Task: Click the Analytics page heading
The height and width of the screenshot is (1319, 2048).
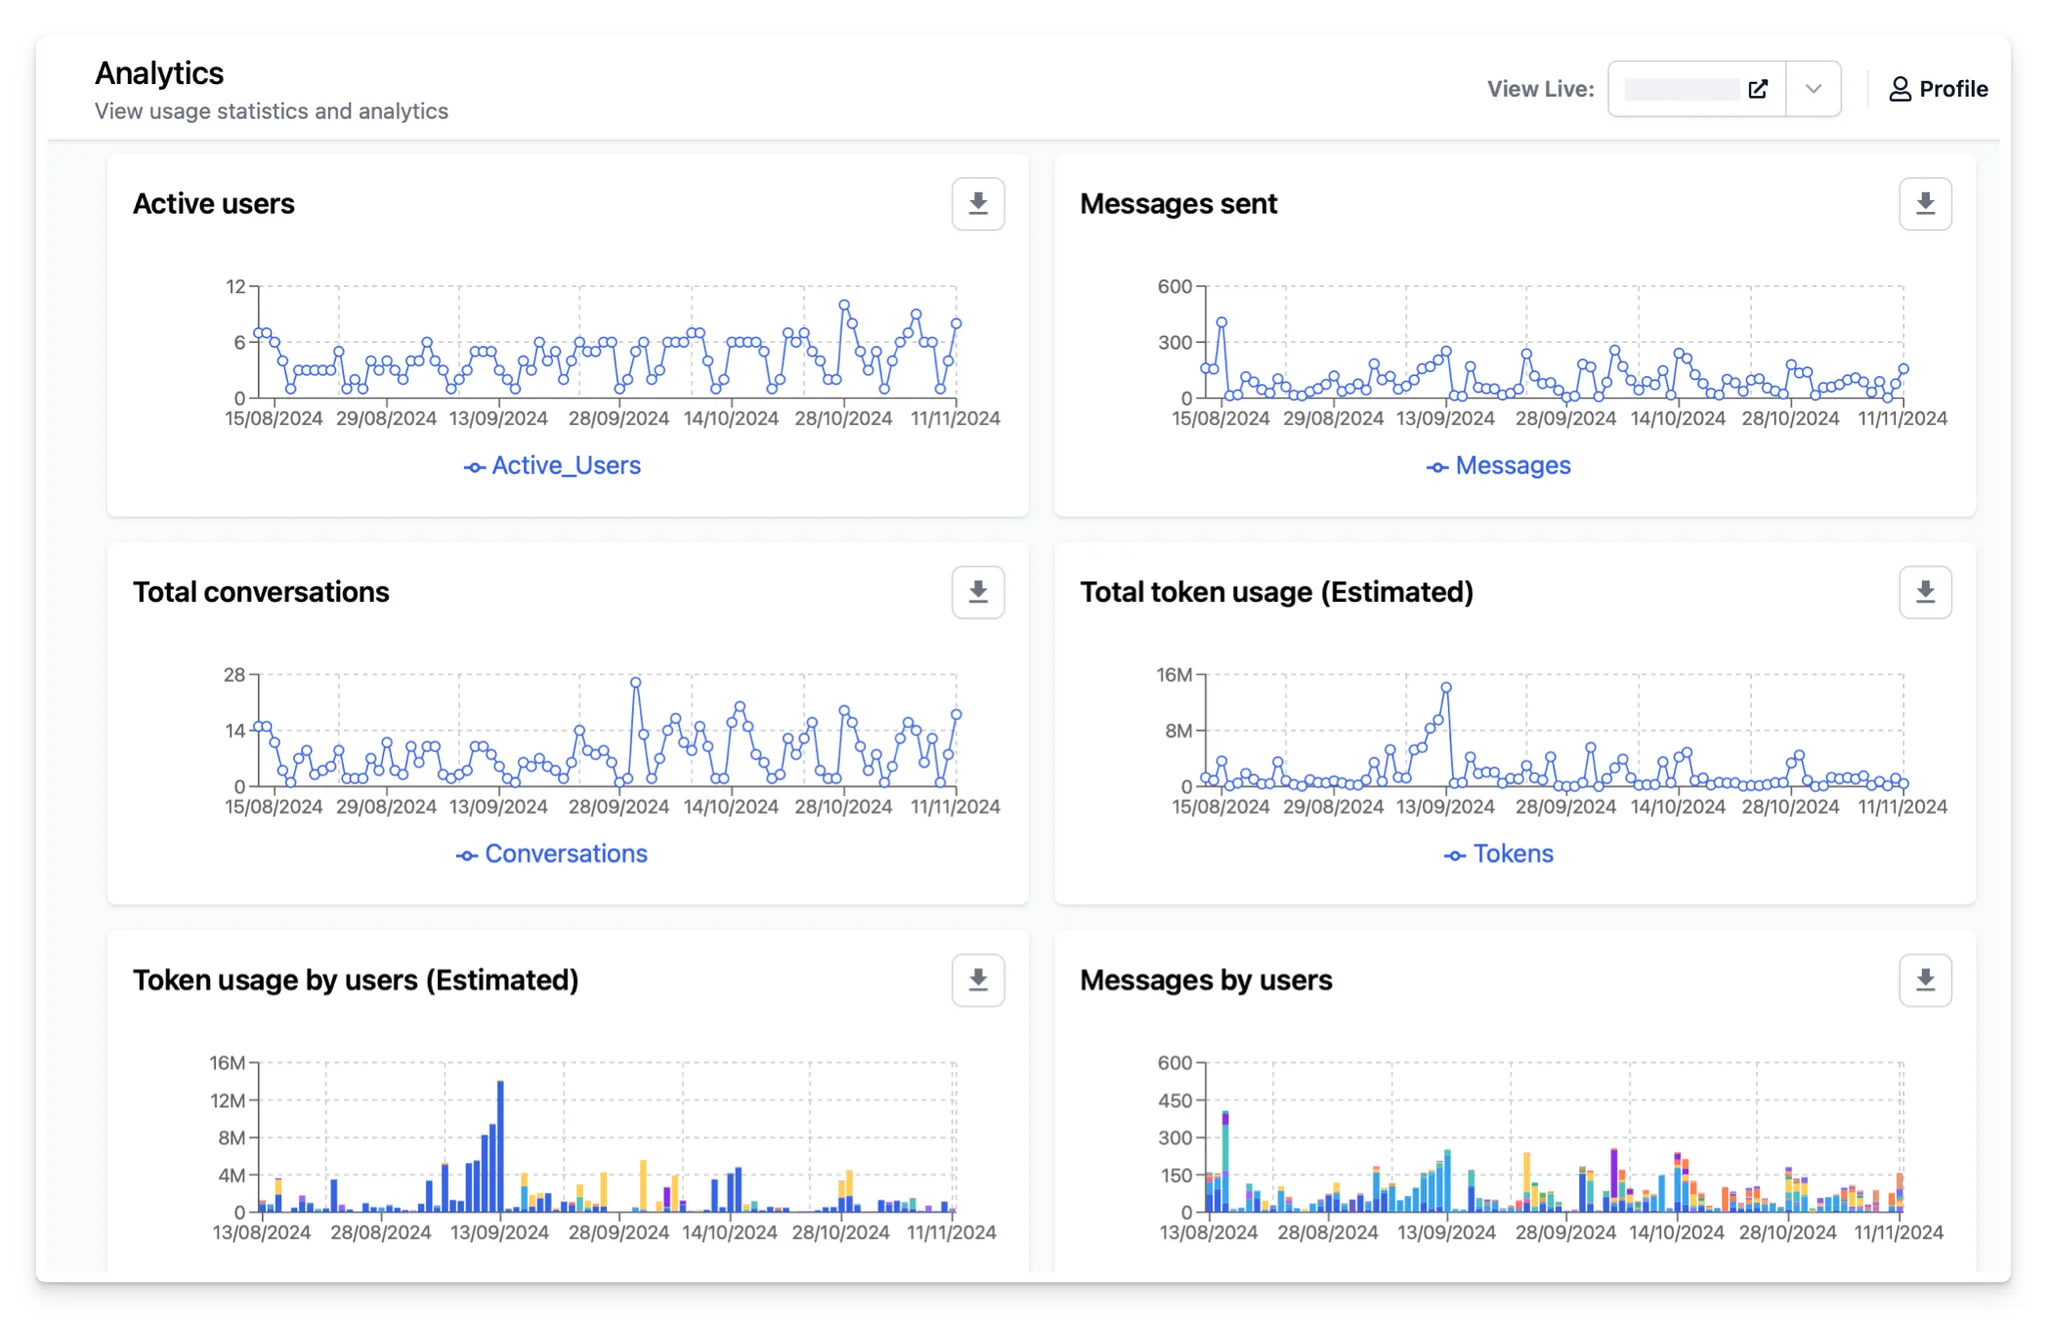Action: 159,73
